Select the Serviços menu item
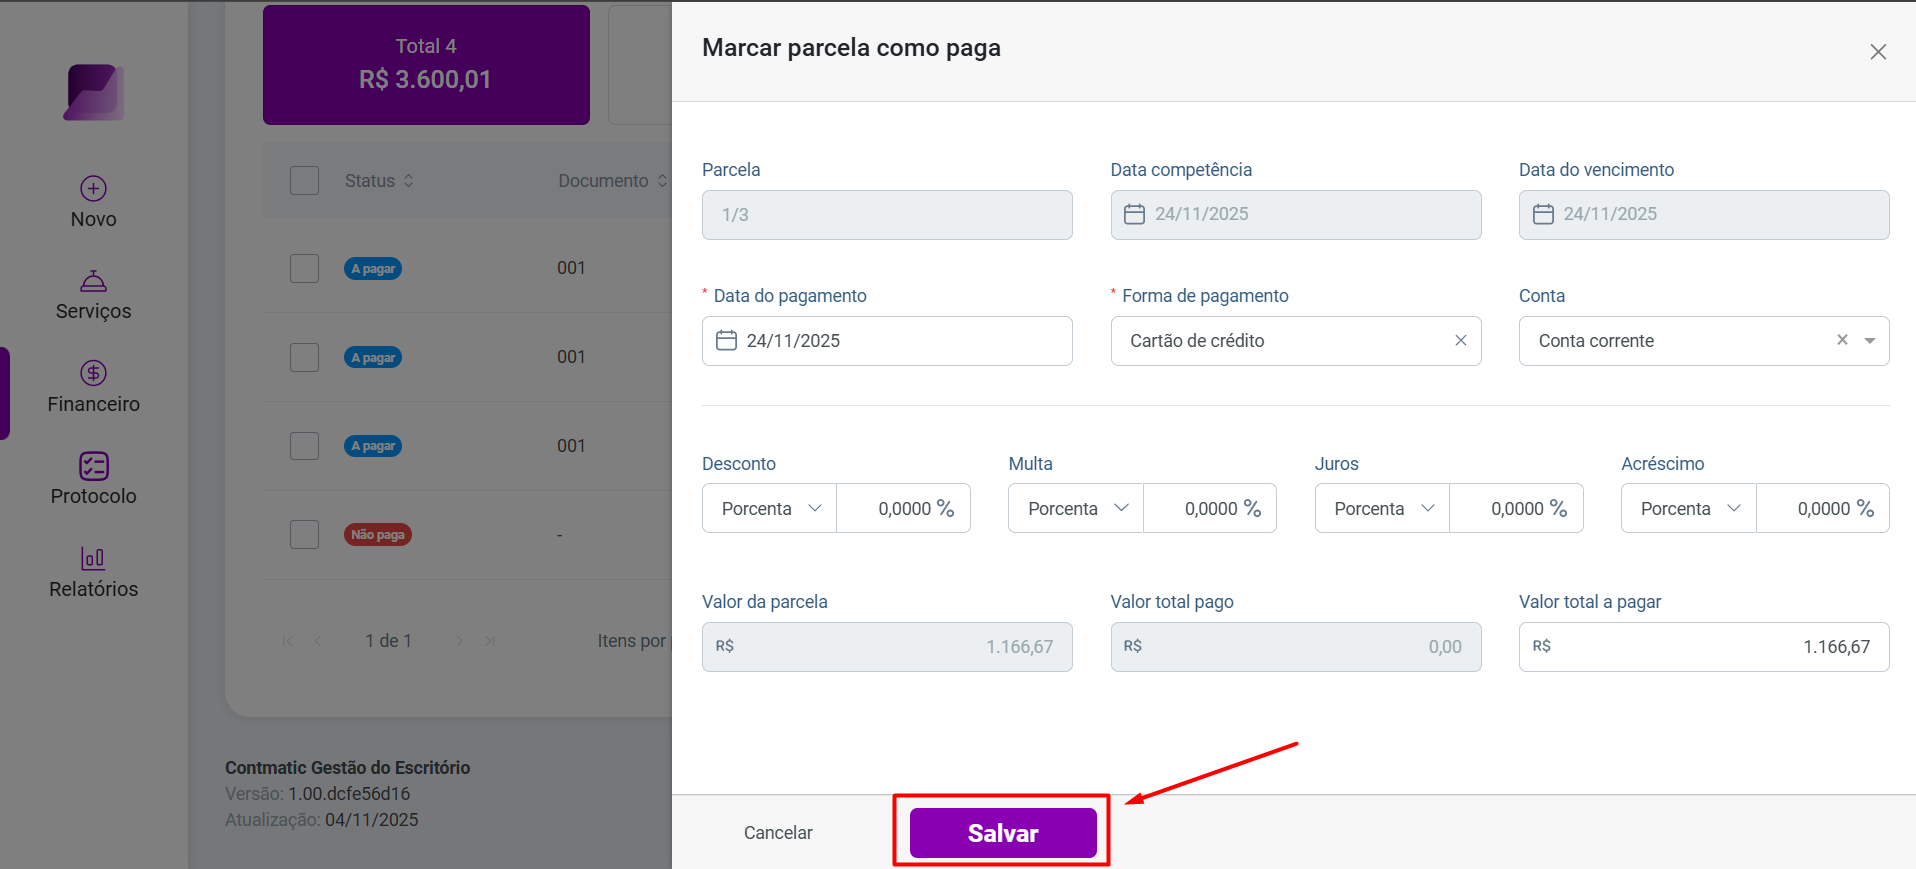 (x=93, y=295)
